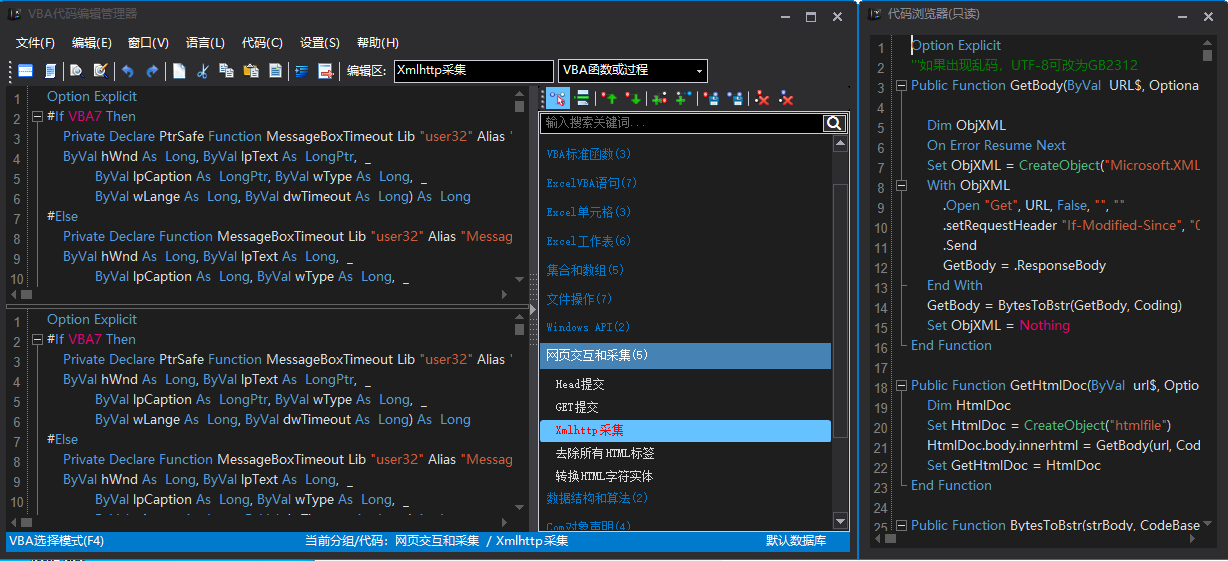Click the green-arrow list insert icon
The height and width of the screenshot is (561, 1228).
point(582,98)
